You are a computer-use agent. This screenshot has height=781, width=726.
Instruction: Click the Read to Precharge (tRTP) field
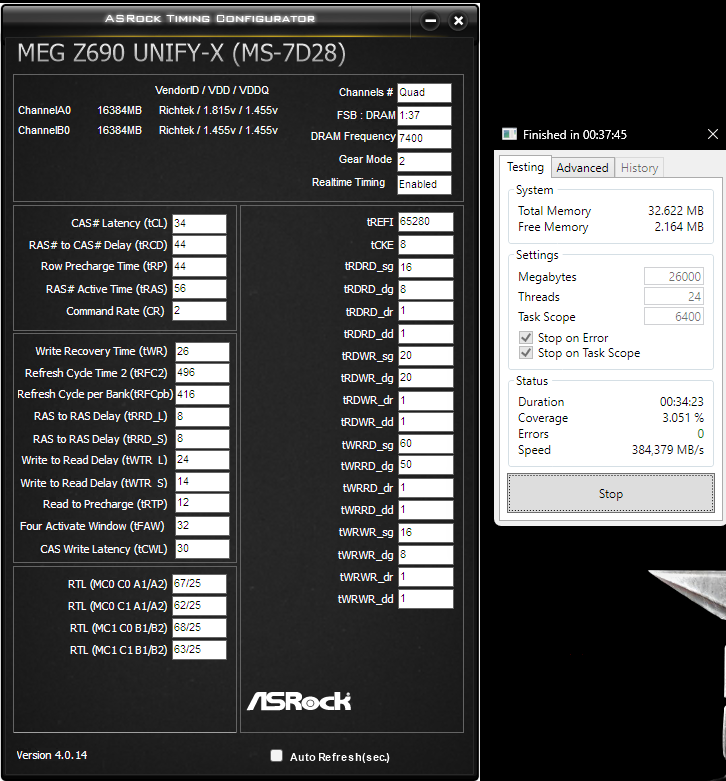(202, 503)
